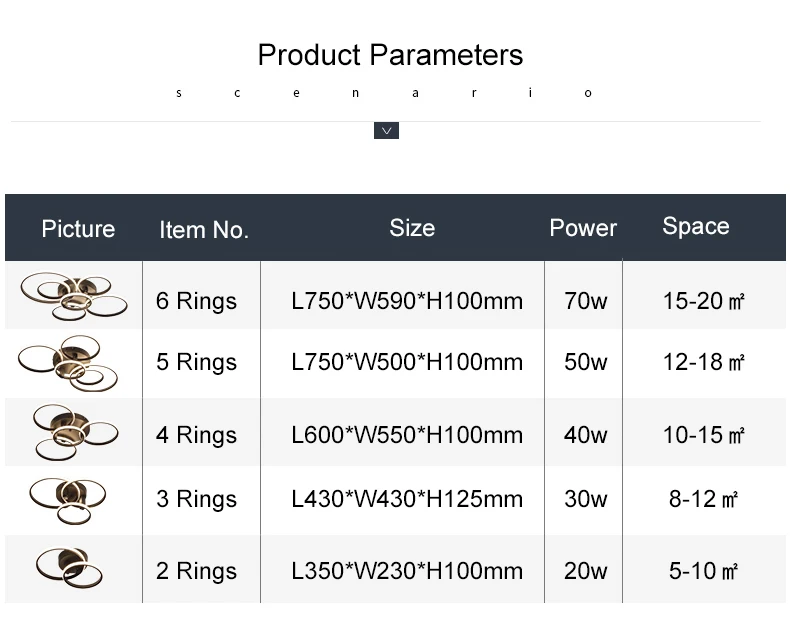Click the 2 Rings item label
790x632 pixels.
tap(196, 571)
